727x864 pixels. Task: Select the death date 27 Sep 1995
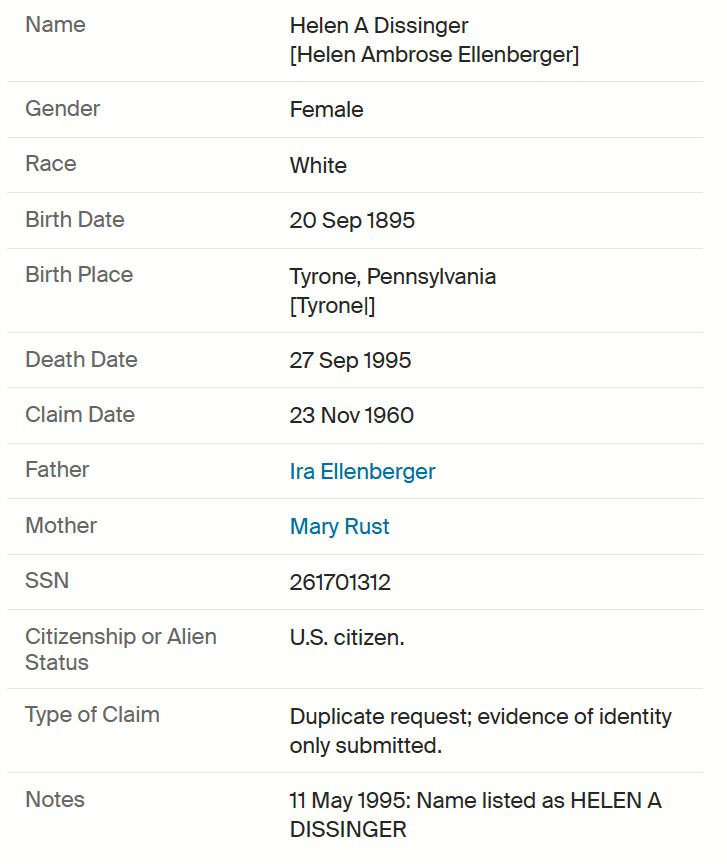click(x=350, y=360)
